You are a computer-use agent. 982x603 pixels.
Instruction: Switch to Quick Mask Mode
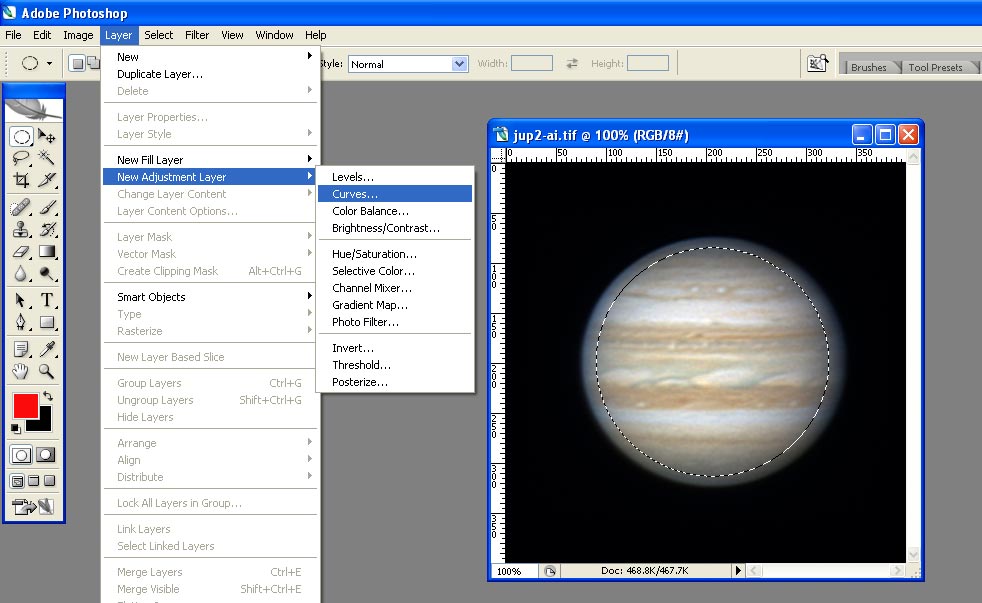46,455
